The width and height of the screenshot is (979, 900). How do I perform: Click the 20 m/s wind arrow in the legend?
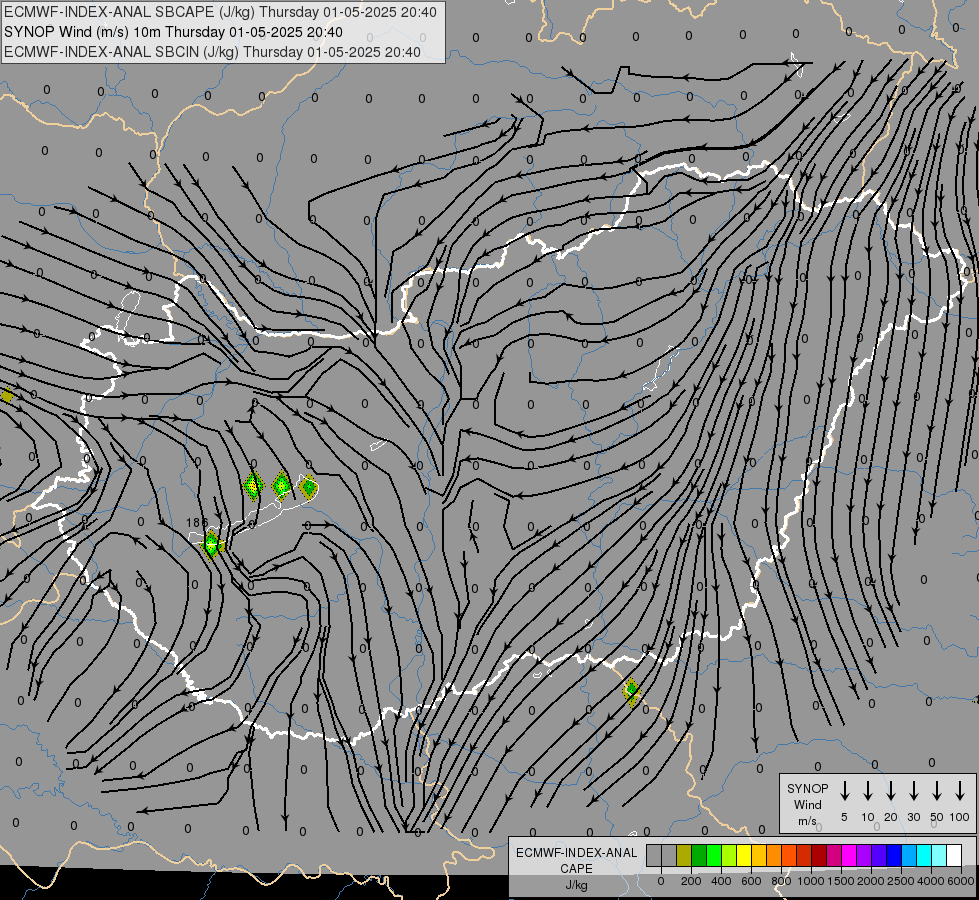coord(890,791)
